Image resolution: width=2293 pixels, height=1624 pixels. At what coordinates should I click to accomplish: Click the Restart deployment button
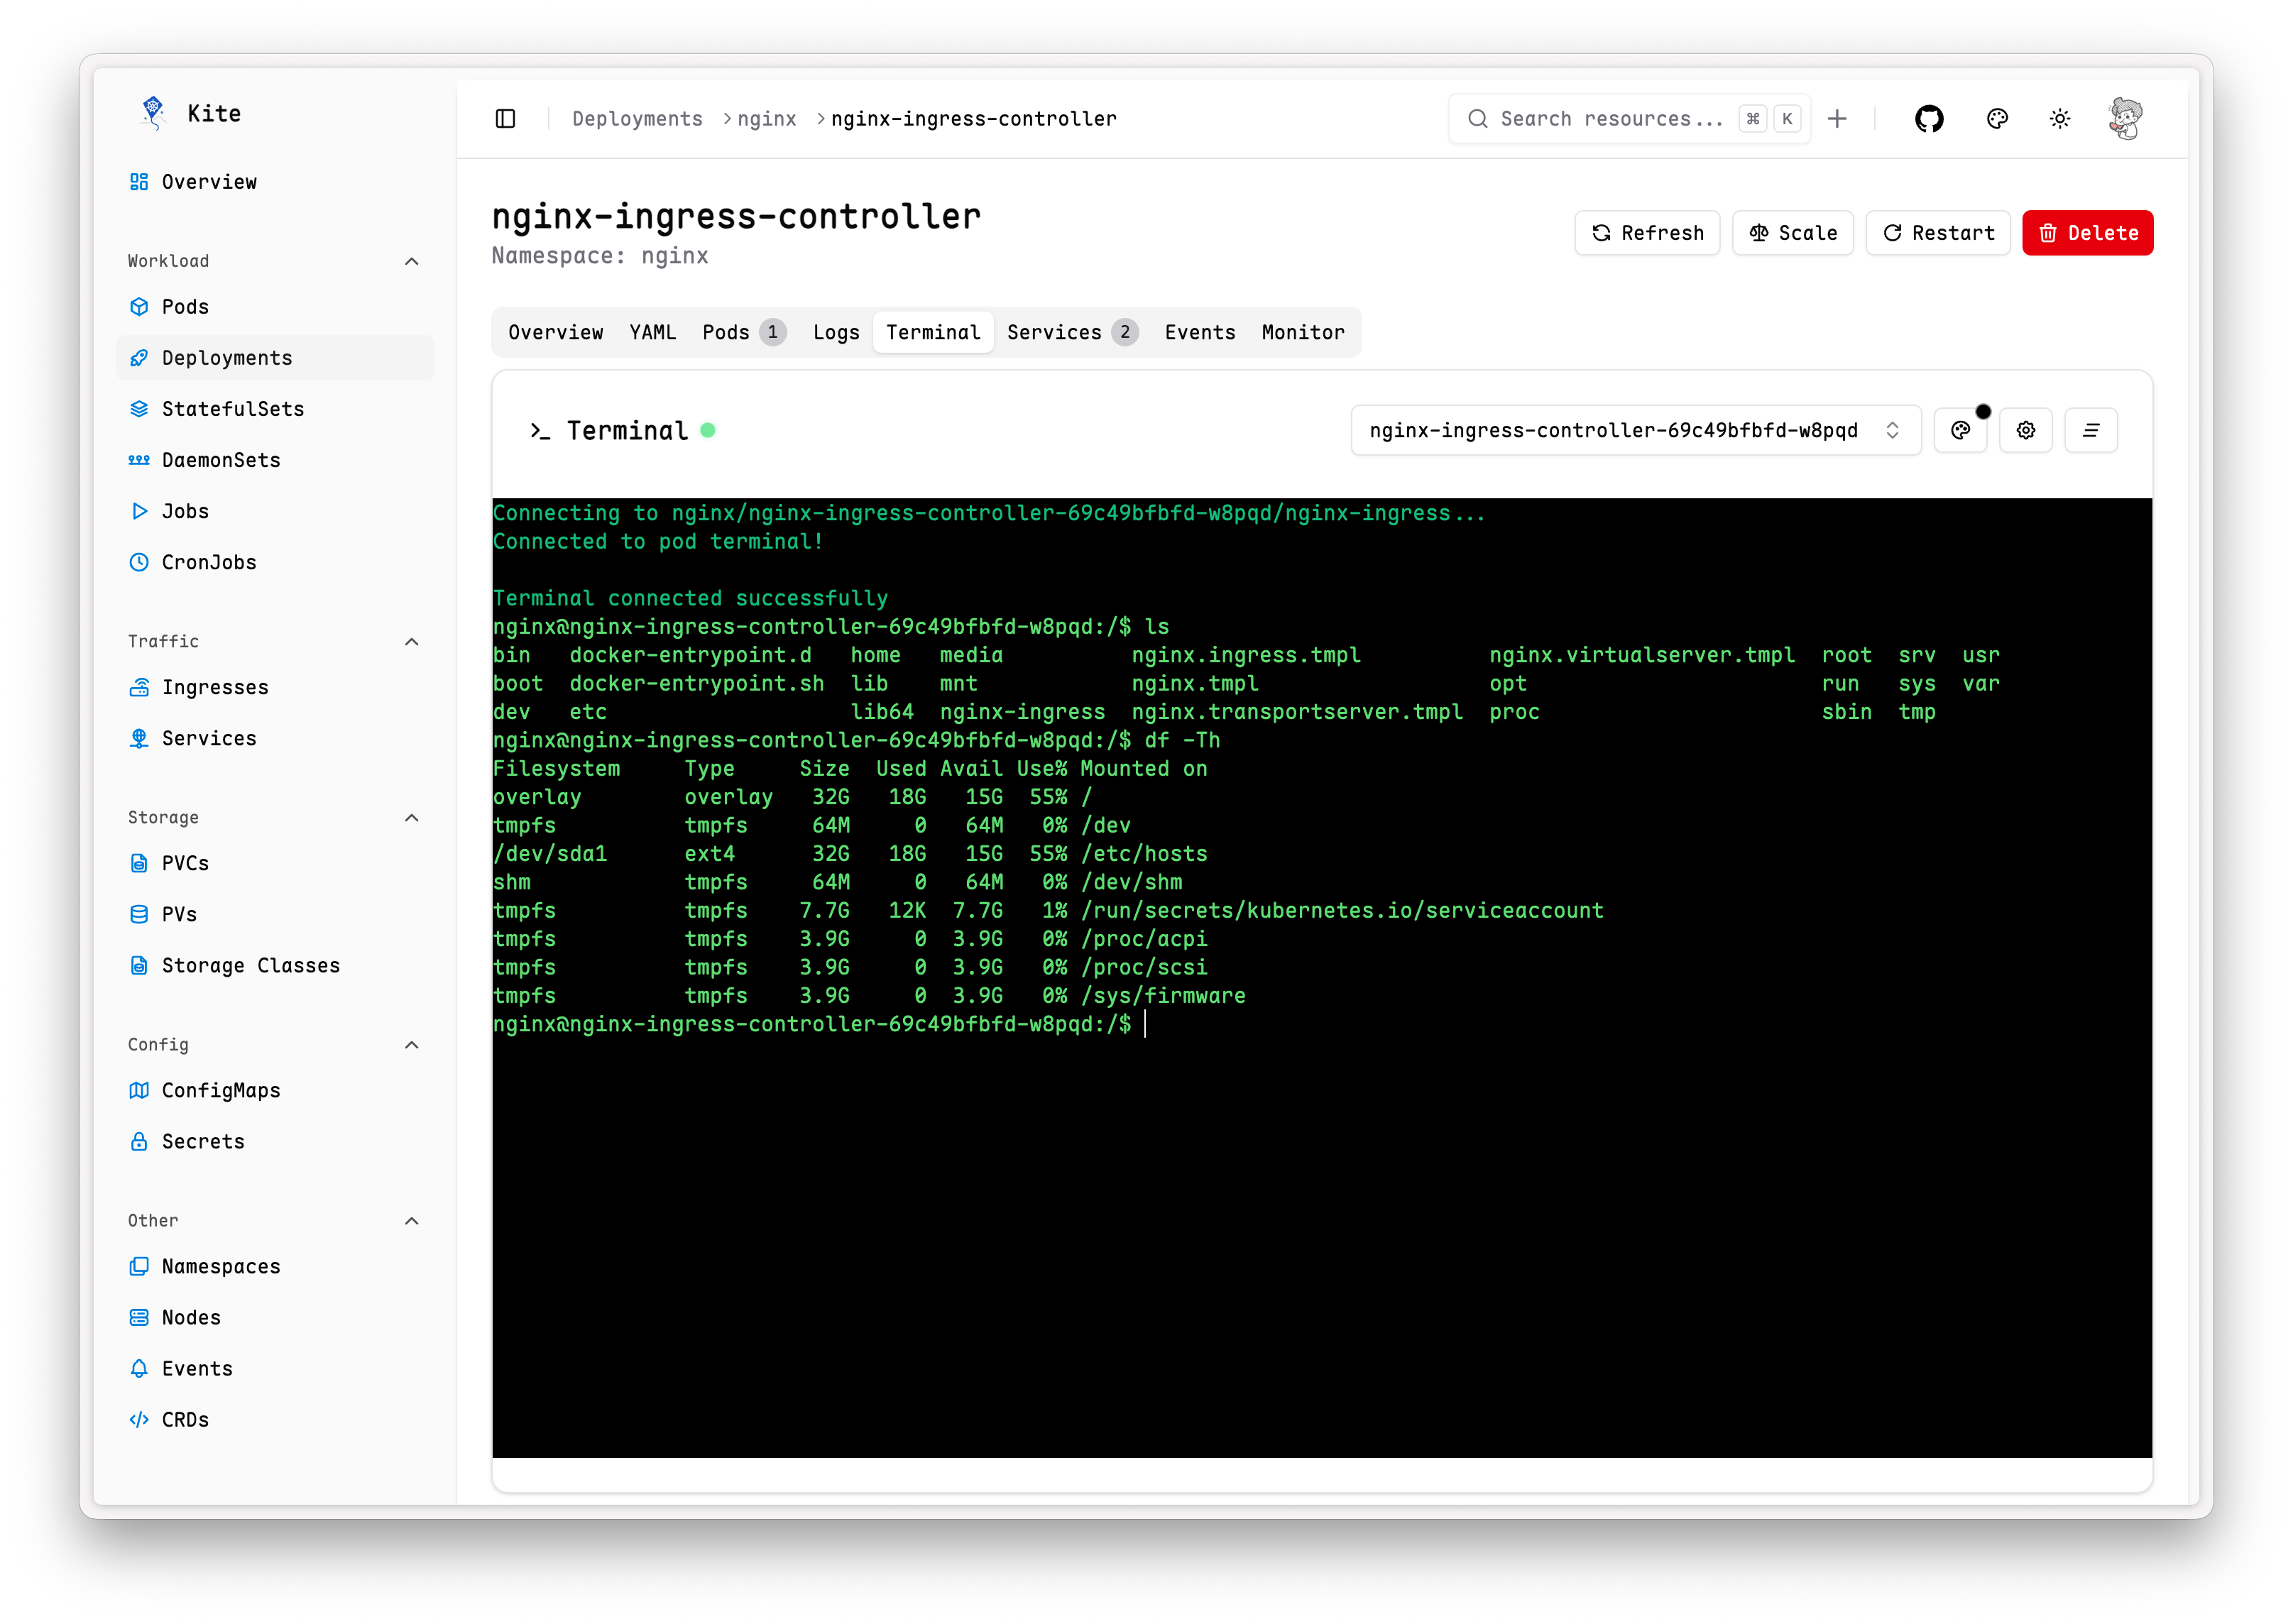[x=1937, y=233]
